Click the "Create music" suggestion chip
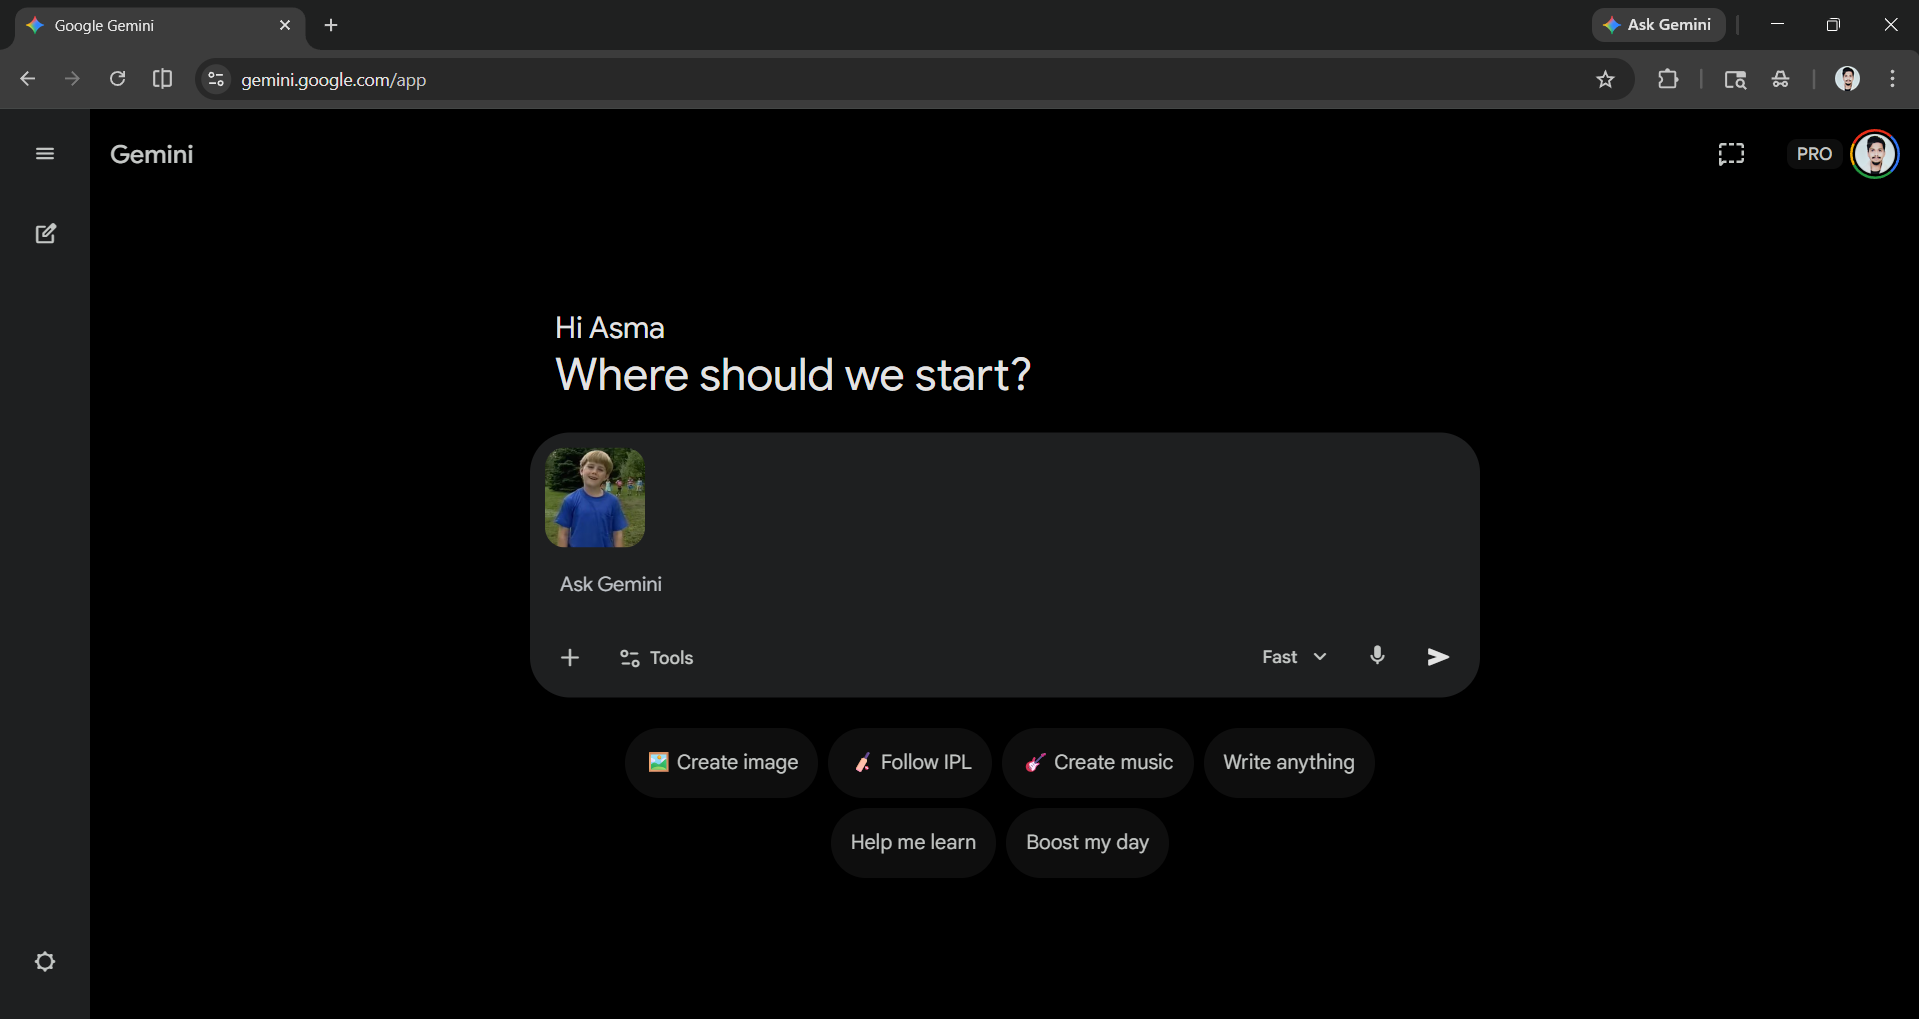Image resolution: width=1919 pixels, height=1019 pixels. pyautogui.click(x=1097, y=762)
